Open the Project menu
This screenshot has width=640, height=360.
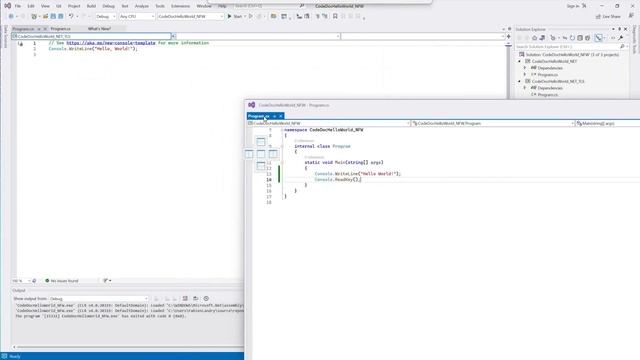74,6
